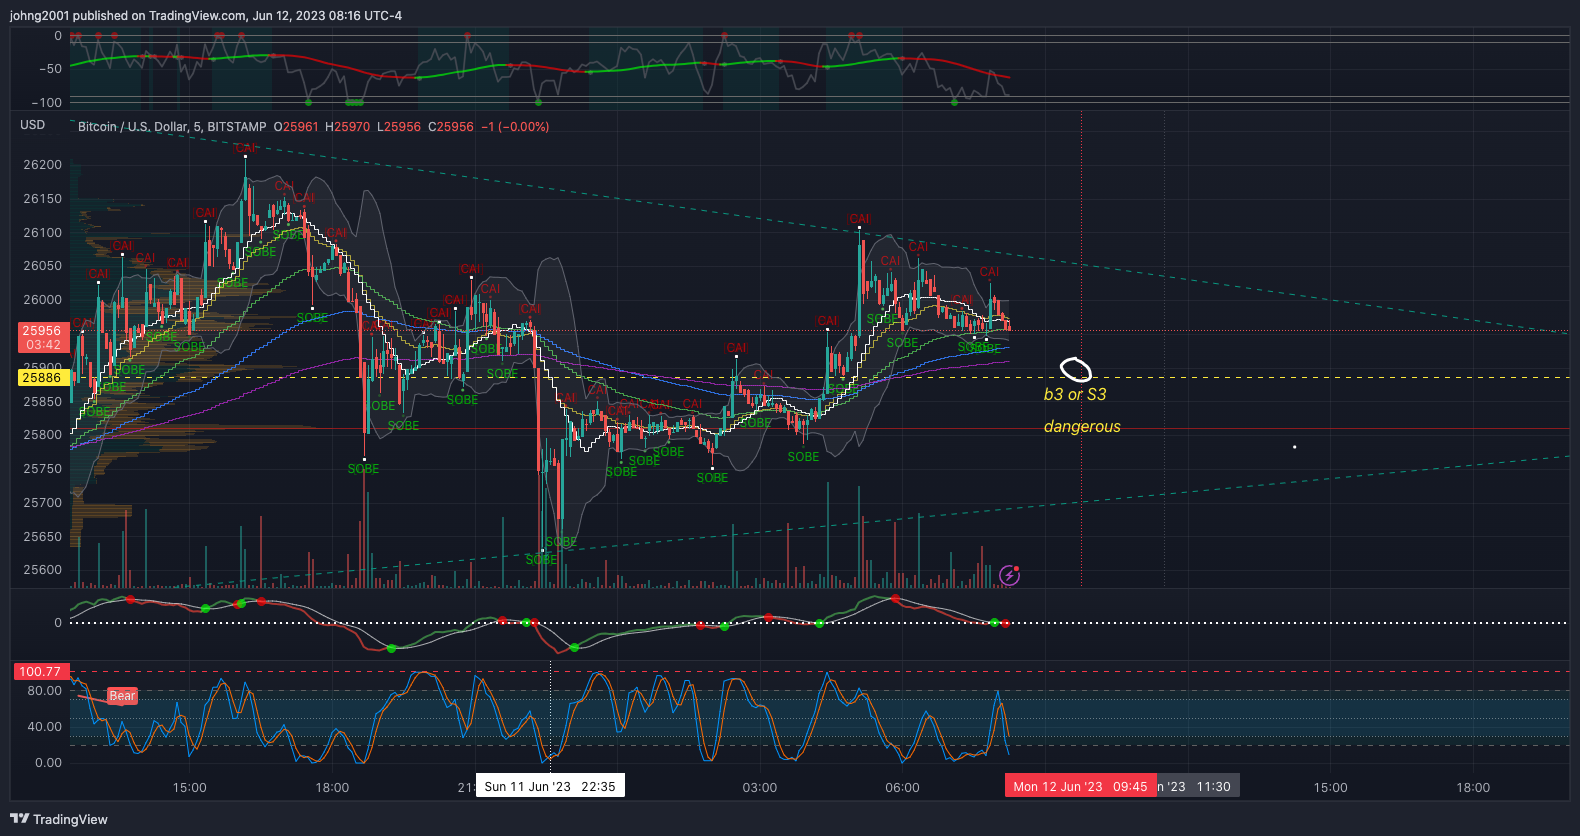Click the red 'Mon 12 Jun '23 09:45' label
The image size is (1580, 836).
tap(1080, 786)
